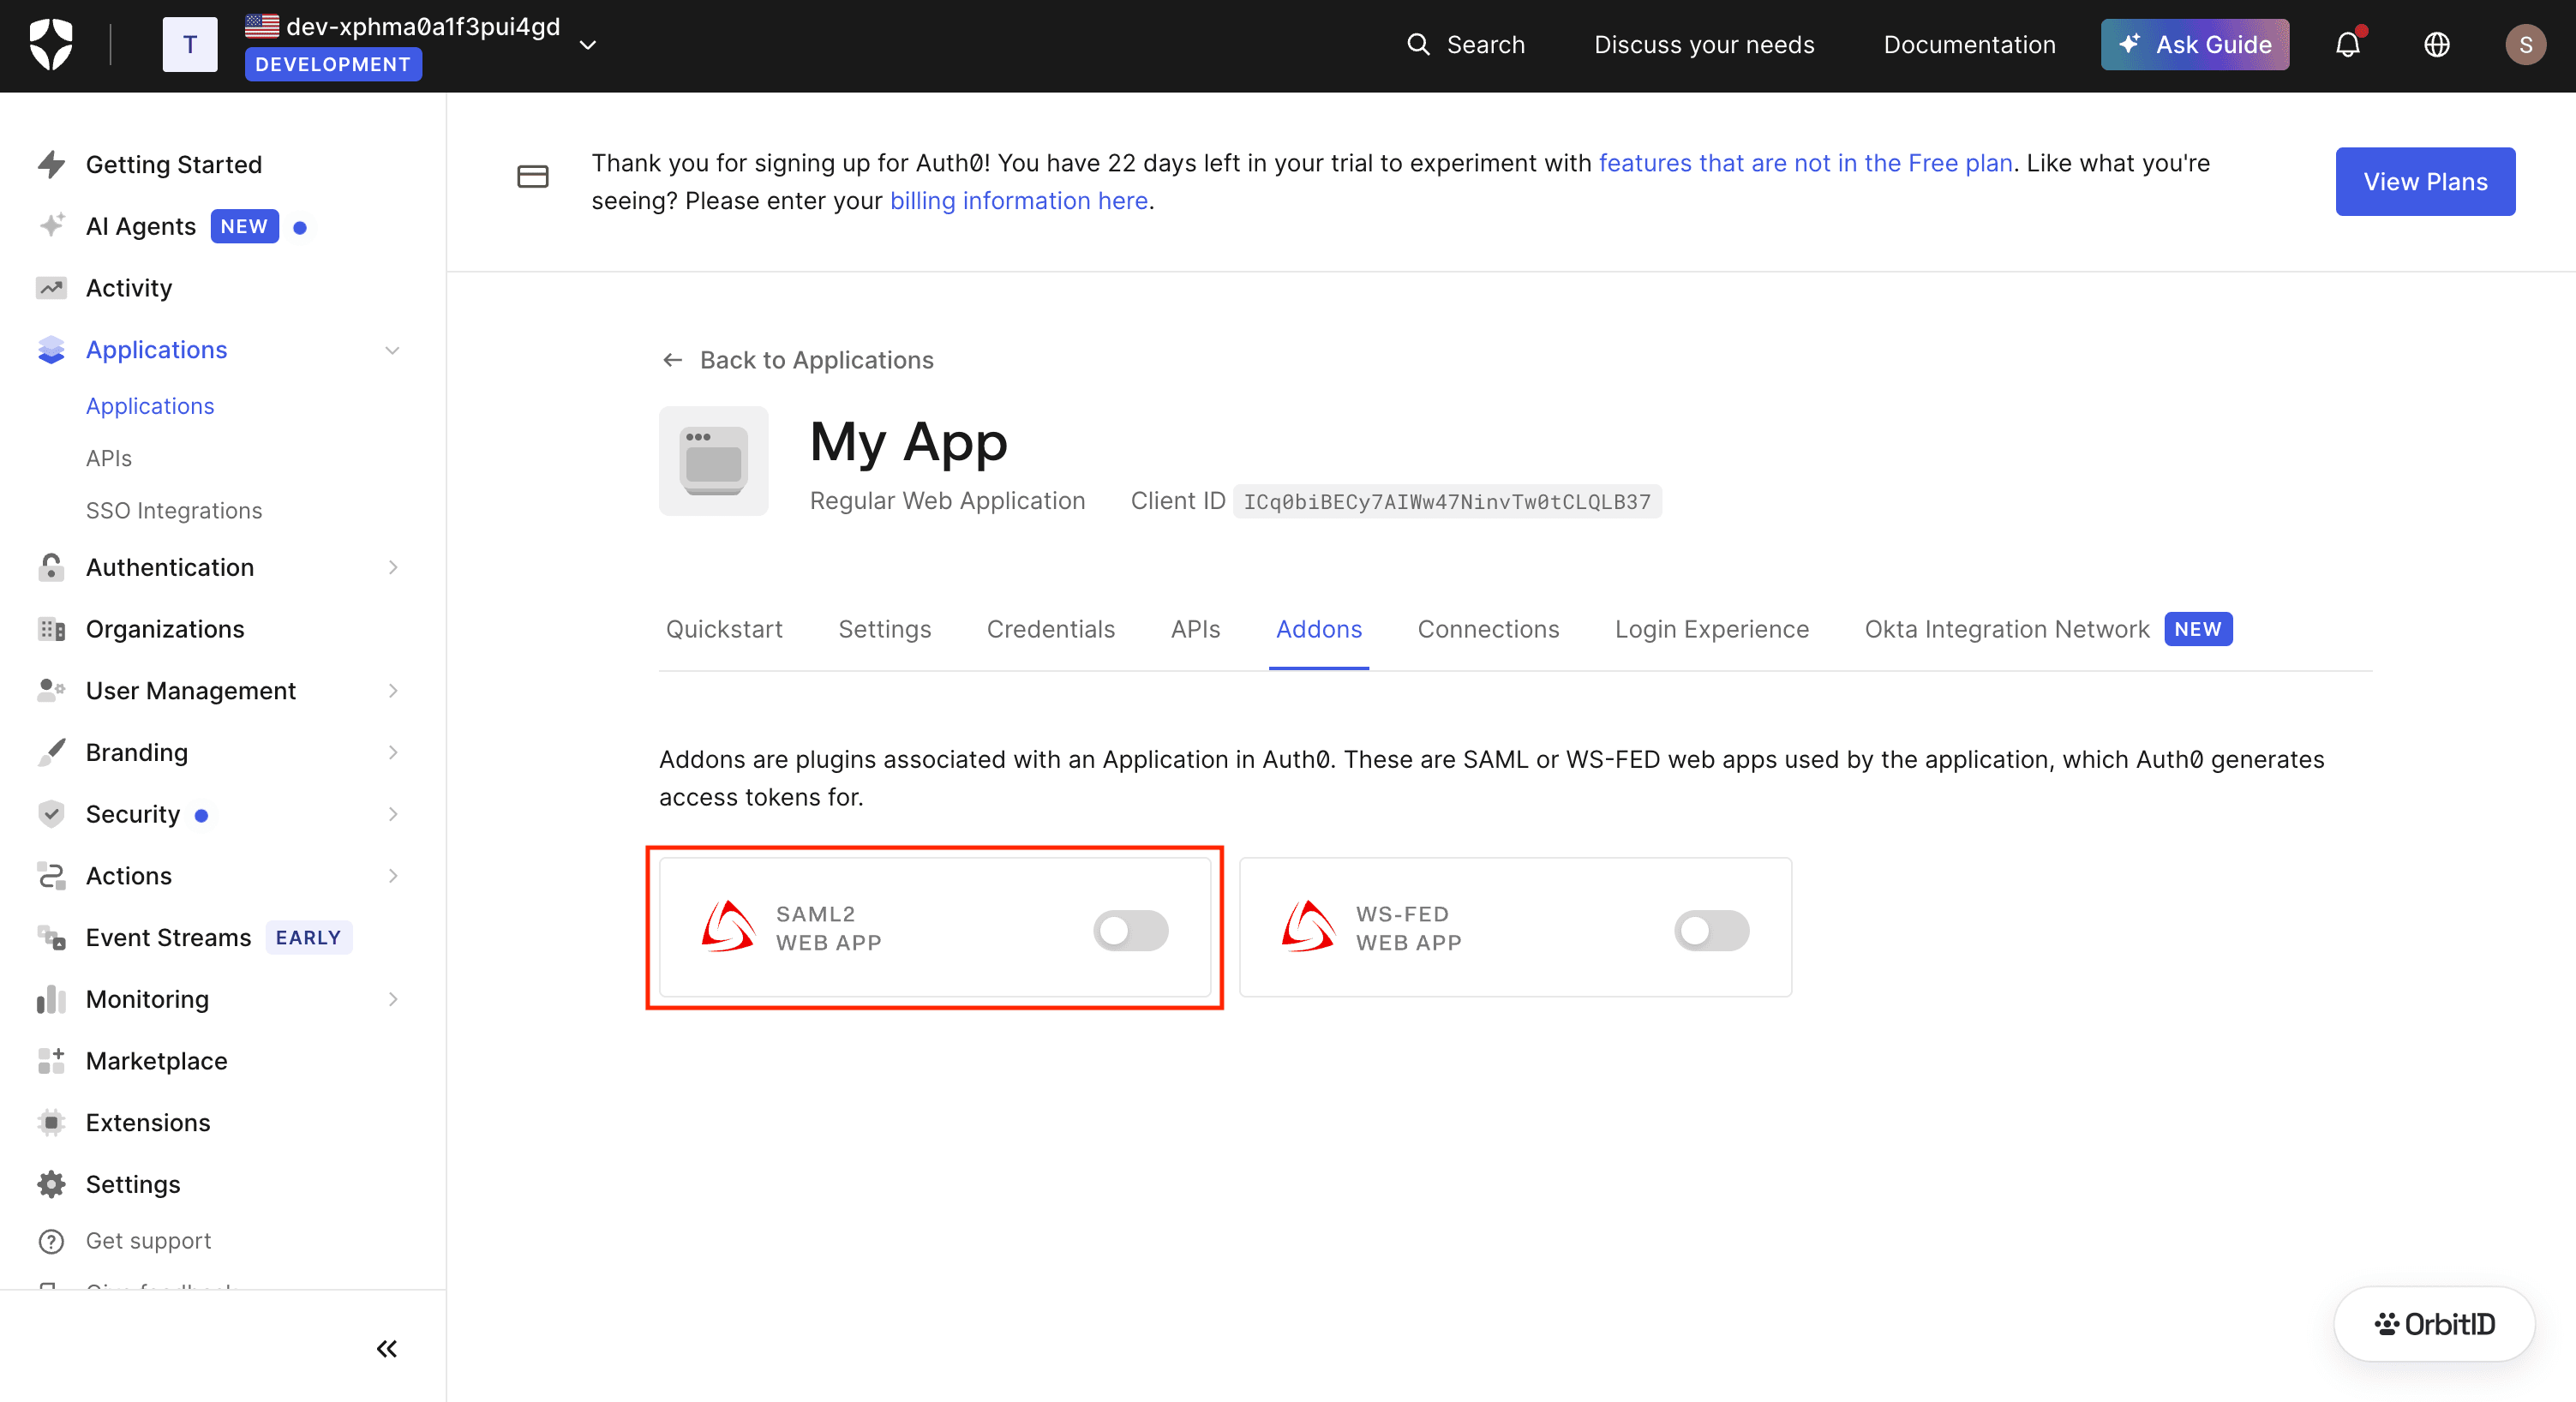Open Okta Integration Network tab
Viewport: 2576px width, 1402px height.
click(2048, 629)
